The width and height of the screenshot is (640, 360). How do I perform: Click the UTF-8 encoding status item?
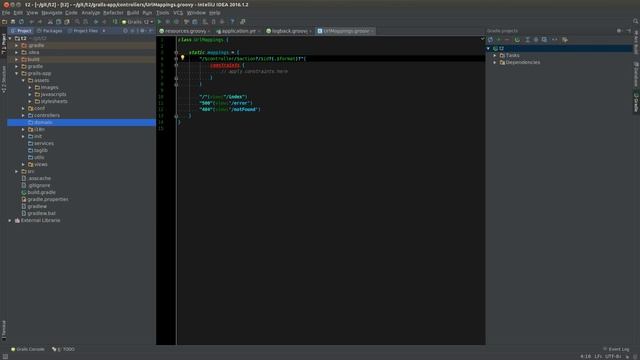point(613,356)
